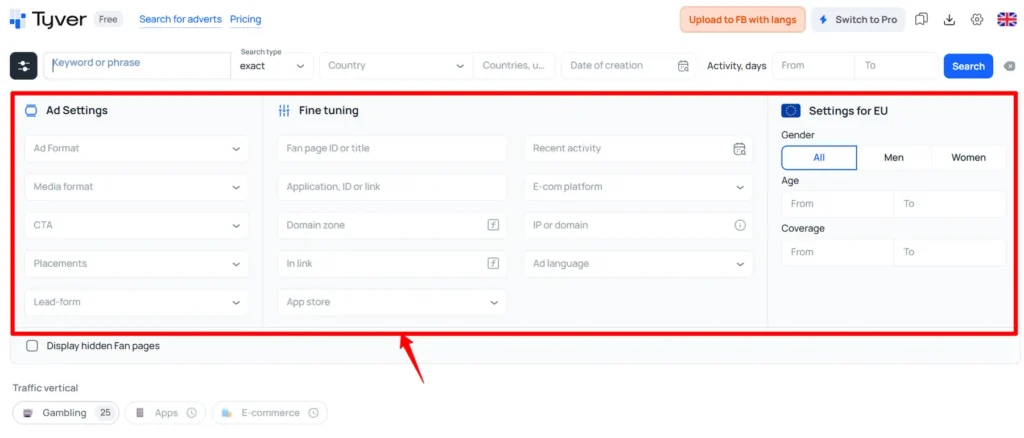Expand the E-com platform dropdown

click(x=639, y=187)
